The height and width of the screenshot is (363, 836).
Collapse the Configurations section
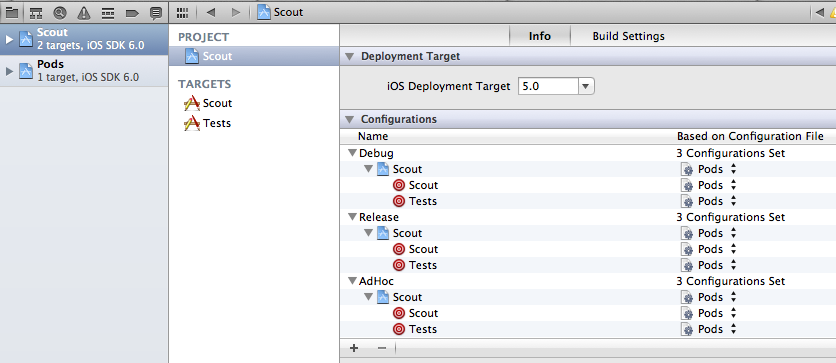coord(349,119)
